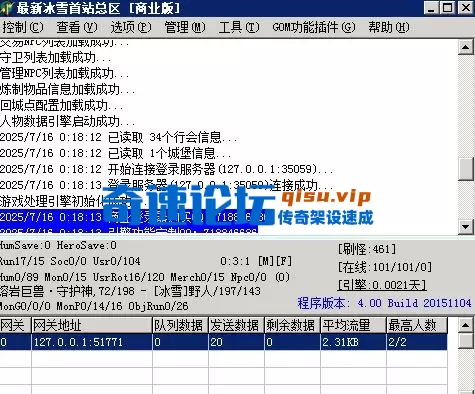Click the 队列数据 column header
Screen dimensions: 475x394
pos(180,325)
